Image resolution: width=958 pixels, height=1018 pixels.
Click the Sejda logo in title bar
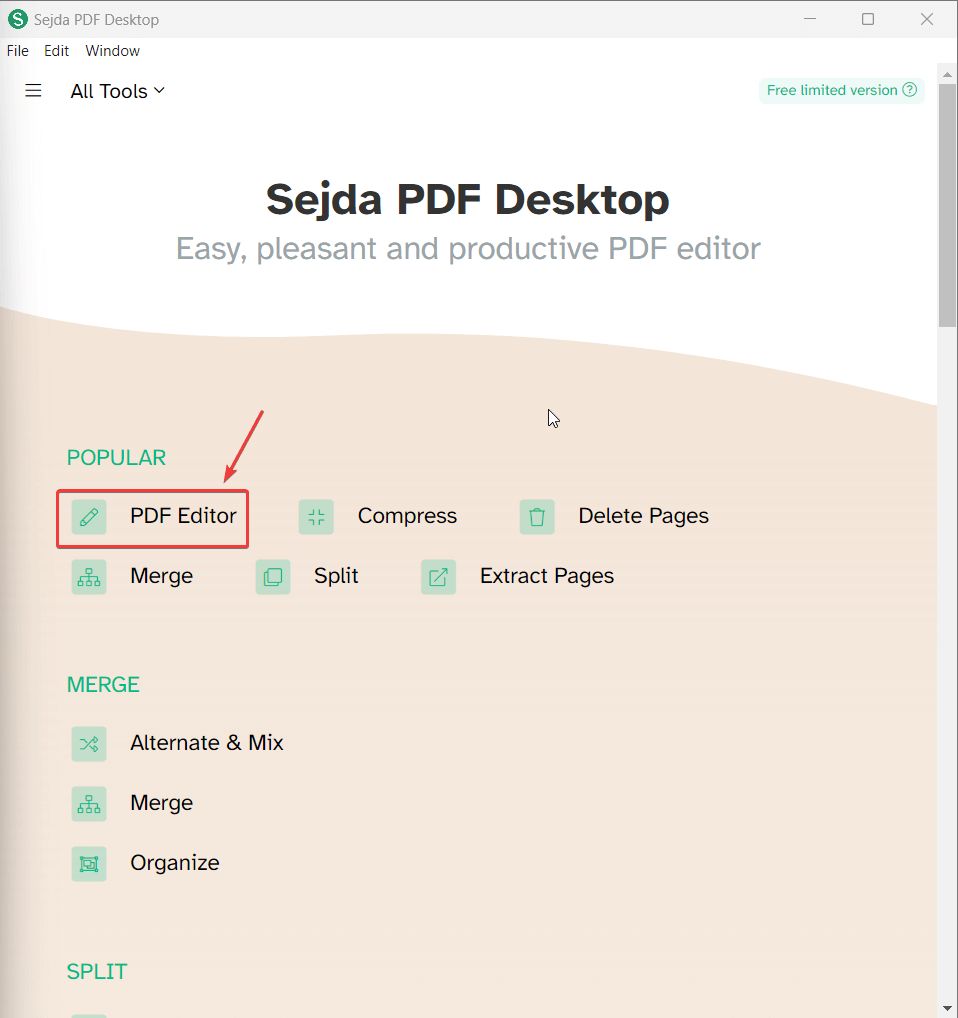click(x=18, y=19)
